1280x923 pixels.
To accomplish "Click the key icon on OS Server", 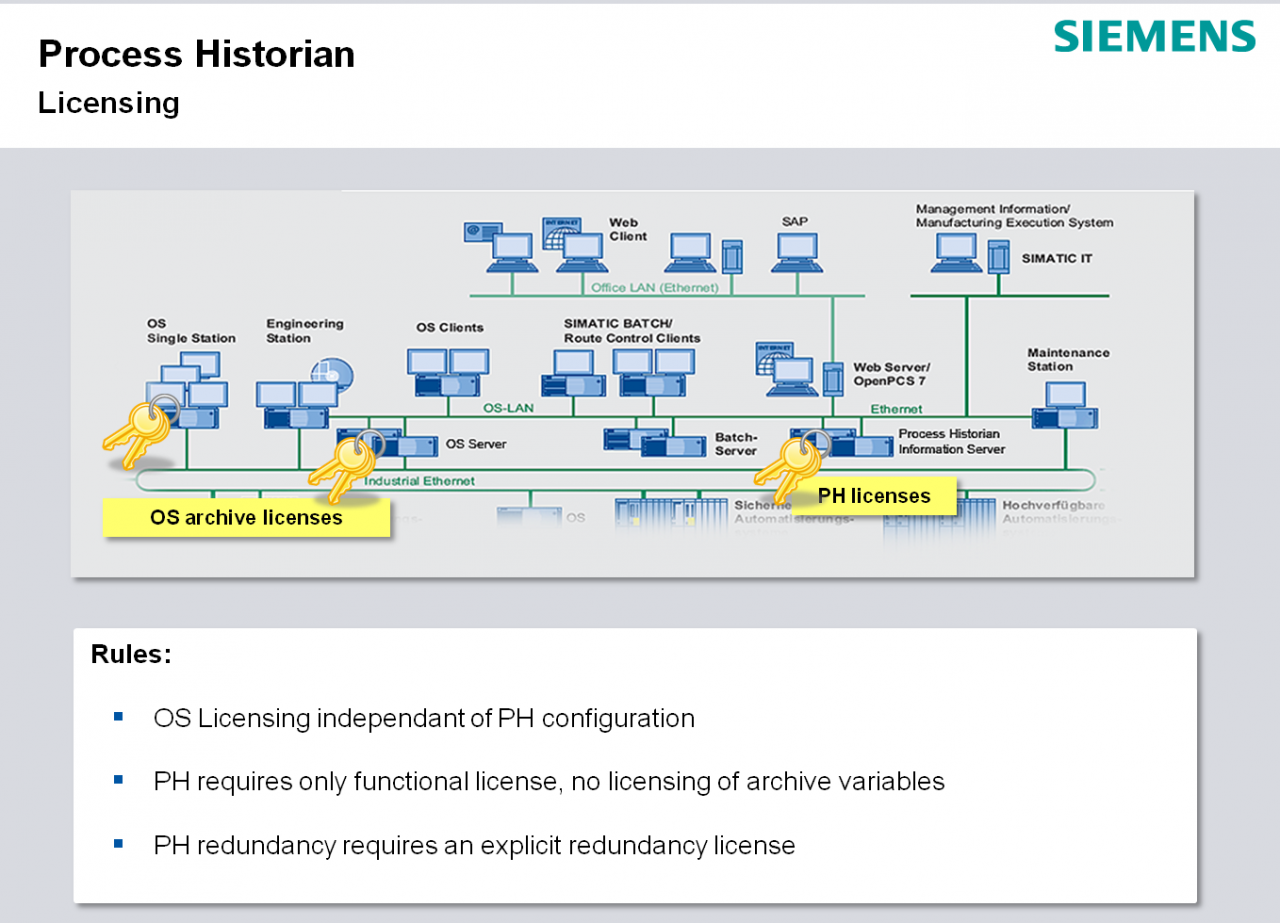I will (x=347, y=466).
